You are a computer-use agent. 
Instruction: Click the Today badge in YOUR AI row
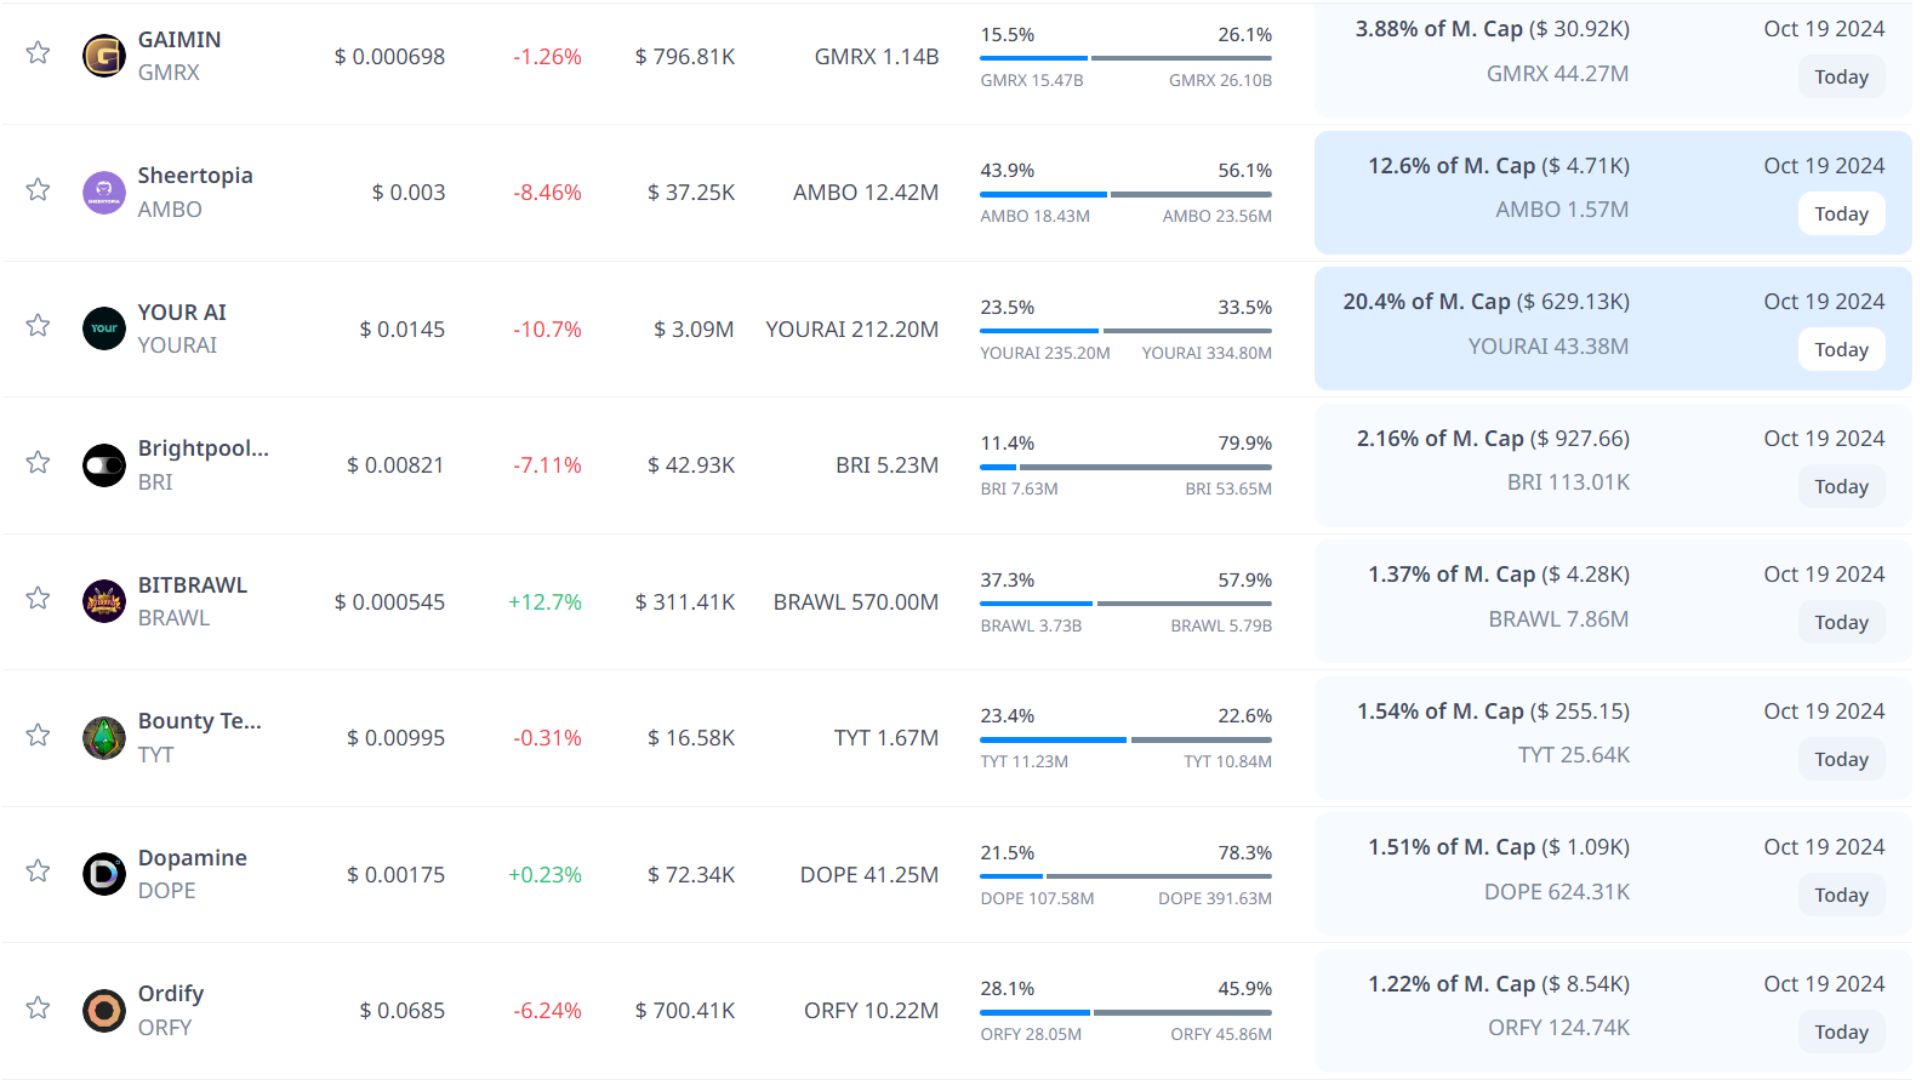pos(1841,350)
